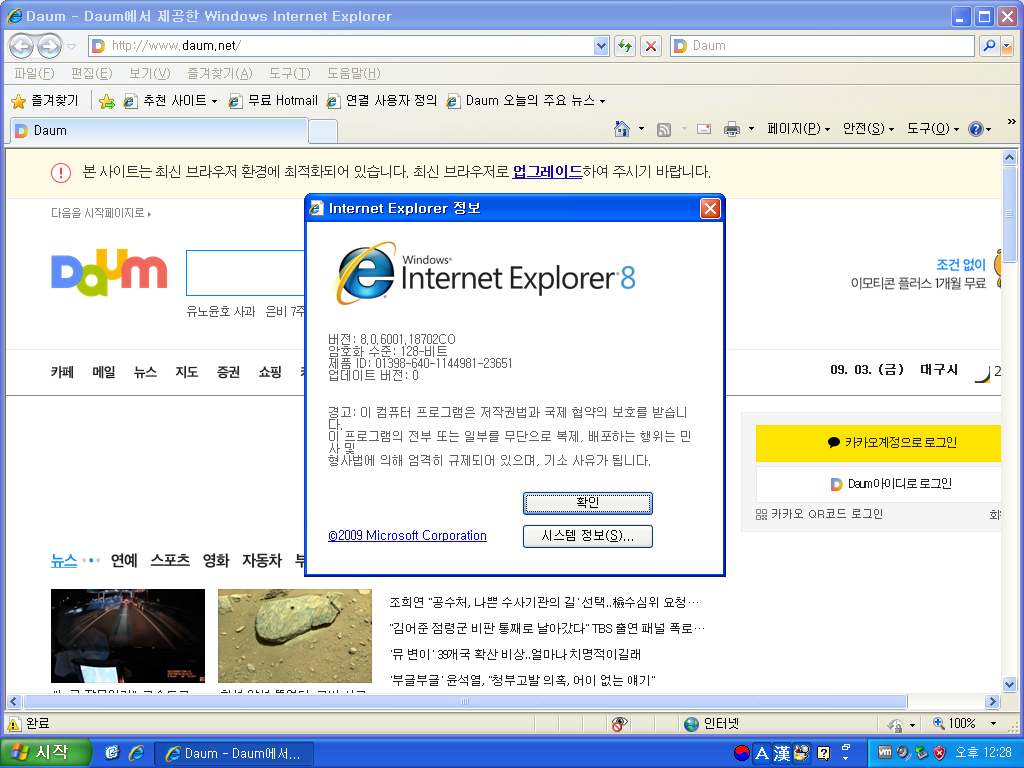This screenshot has width=1024, height=768.
Task: Click the 즐겨찾기 star favorites button
Action: tap(45, 101)
